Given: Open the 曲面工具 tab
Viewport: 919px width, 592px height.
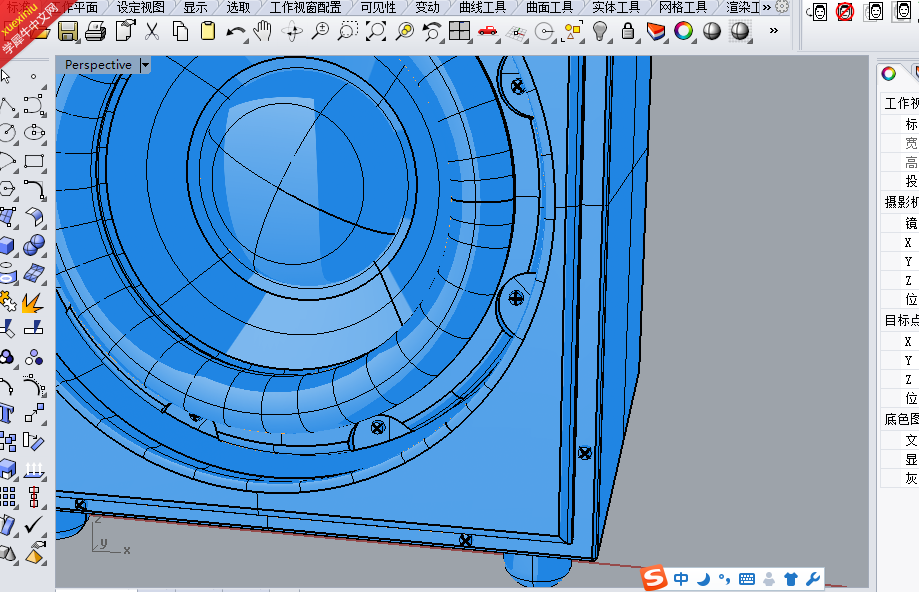Looking at the screenshot, I should [549, 8].
